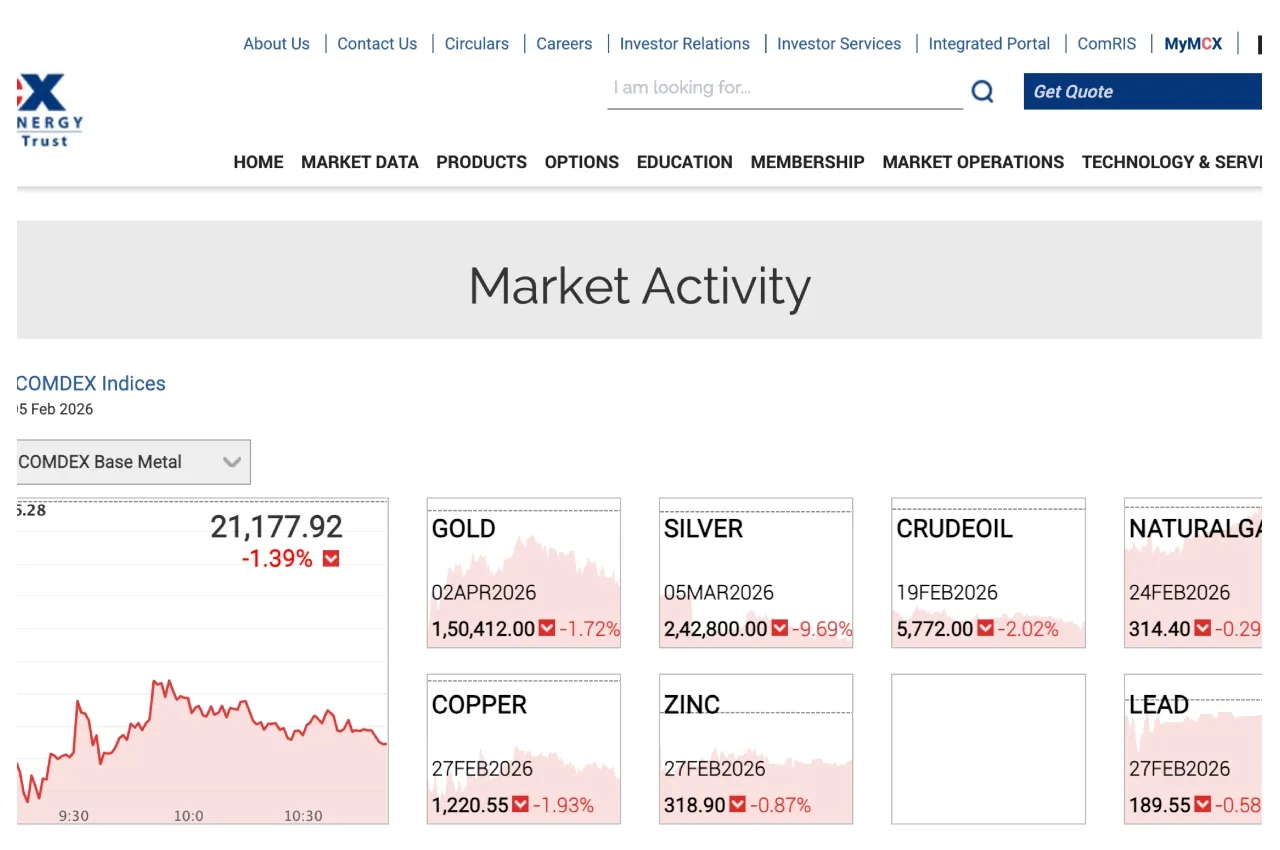Open the Investor Relations link
Screen dimensions: 1280x850
coord(684,44)
